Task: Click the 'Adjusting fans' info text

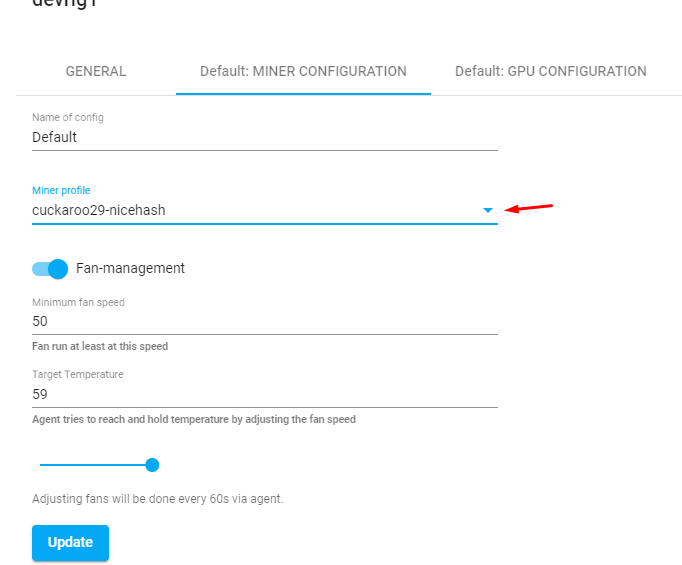Action: click(158, 498)
